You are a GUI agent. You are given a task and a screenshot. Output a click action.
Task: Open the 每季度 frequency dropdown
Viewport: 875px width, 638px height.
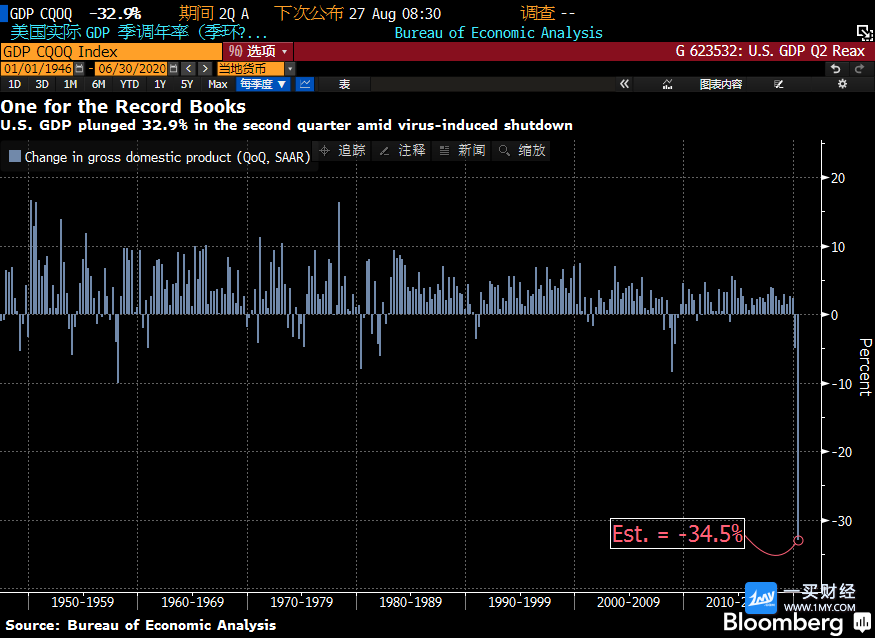coord(263,84)
